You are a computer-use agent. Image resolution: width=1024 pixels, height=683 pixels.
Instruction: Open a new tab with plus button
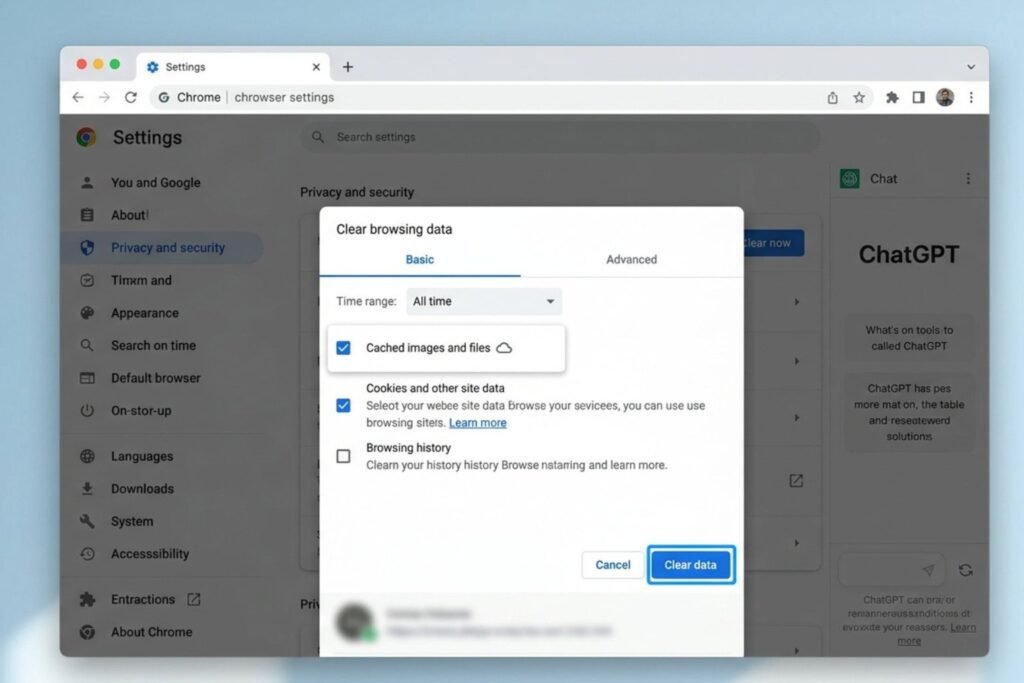(348, 67)
